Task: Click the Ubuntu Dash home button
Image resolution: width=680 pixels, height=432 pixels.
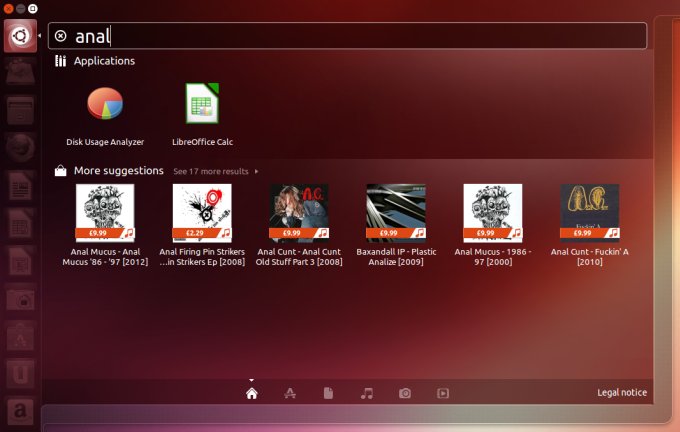Action: [x=20, y=37]
